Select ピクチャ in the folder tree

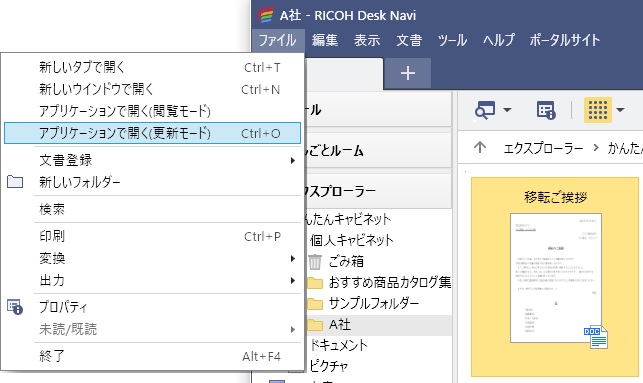tap(329, 366)
